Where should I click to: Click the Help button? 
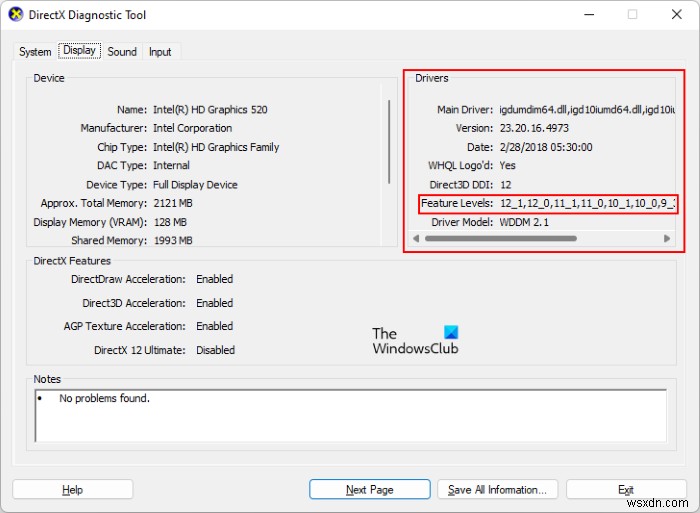click(72, 490)
